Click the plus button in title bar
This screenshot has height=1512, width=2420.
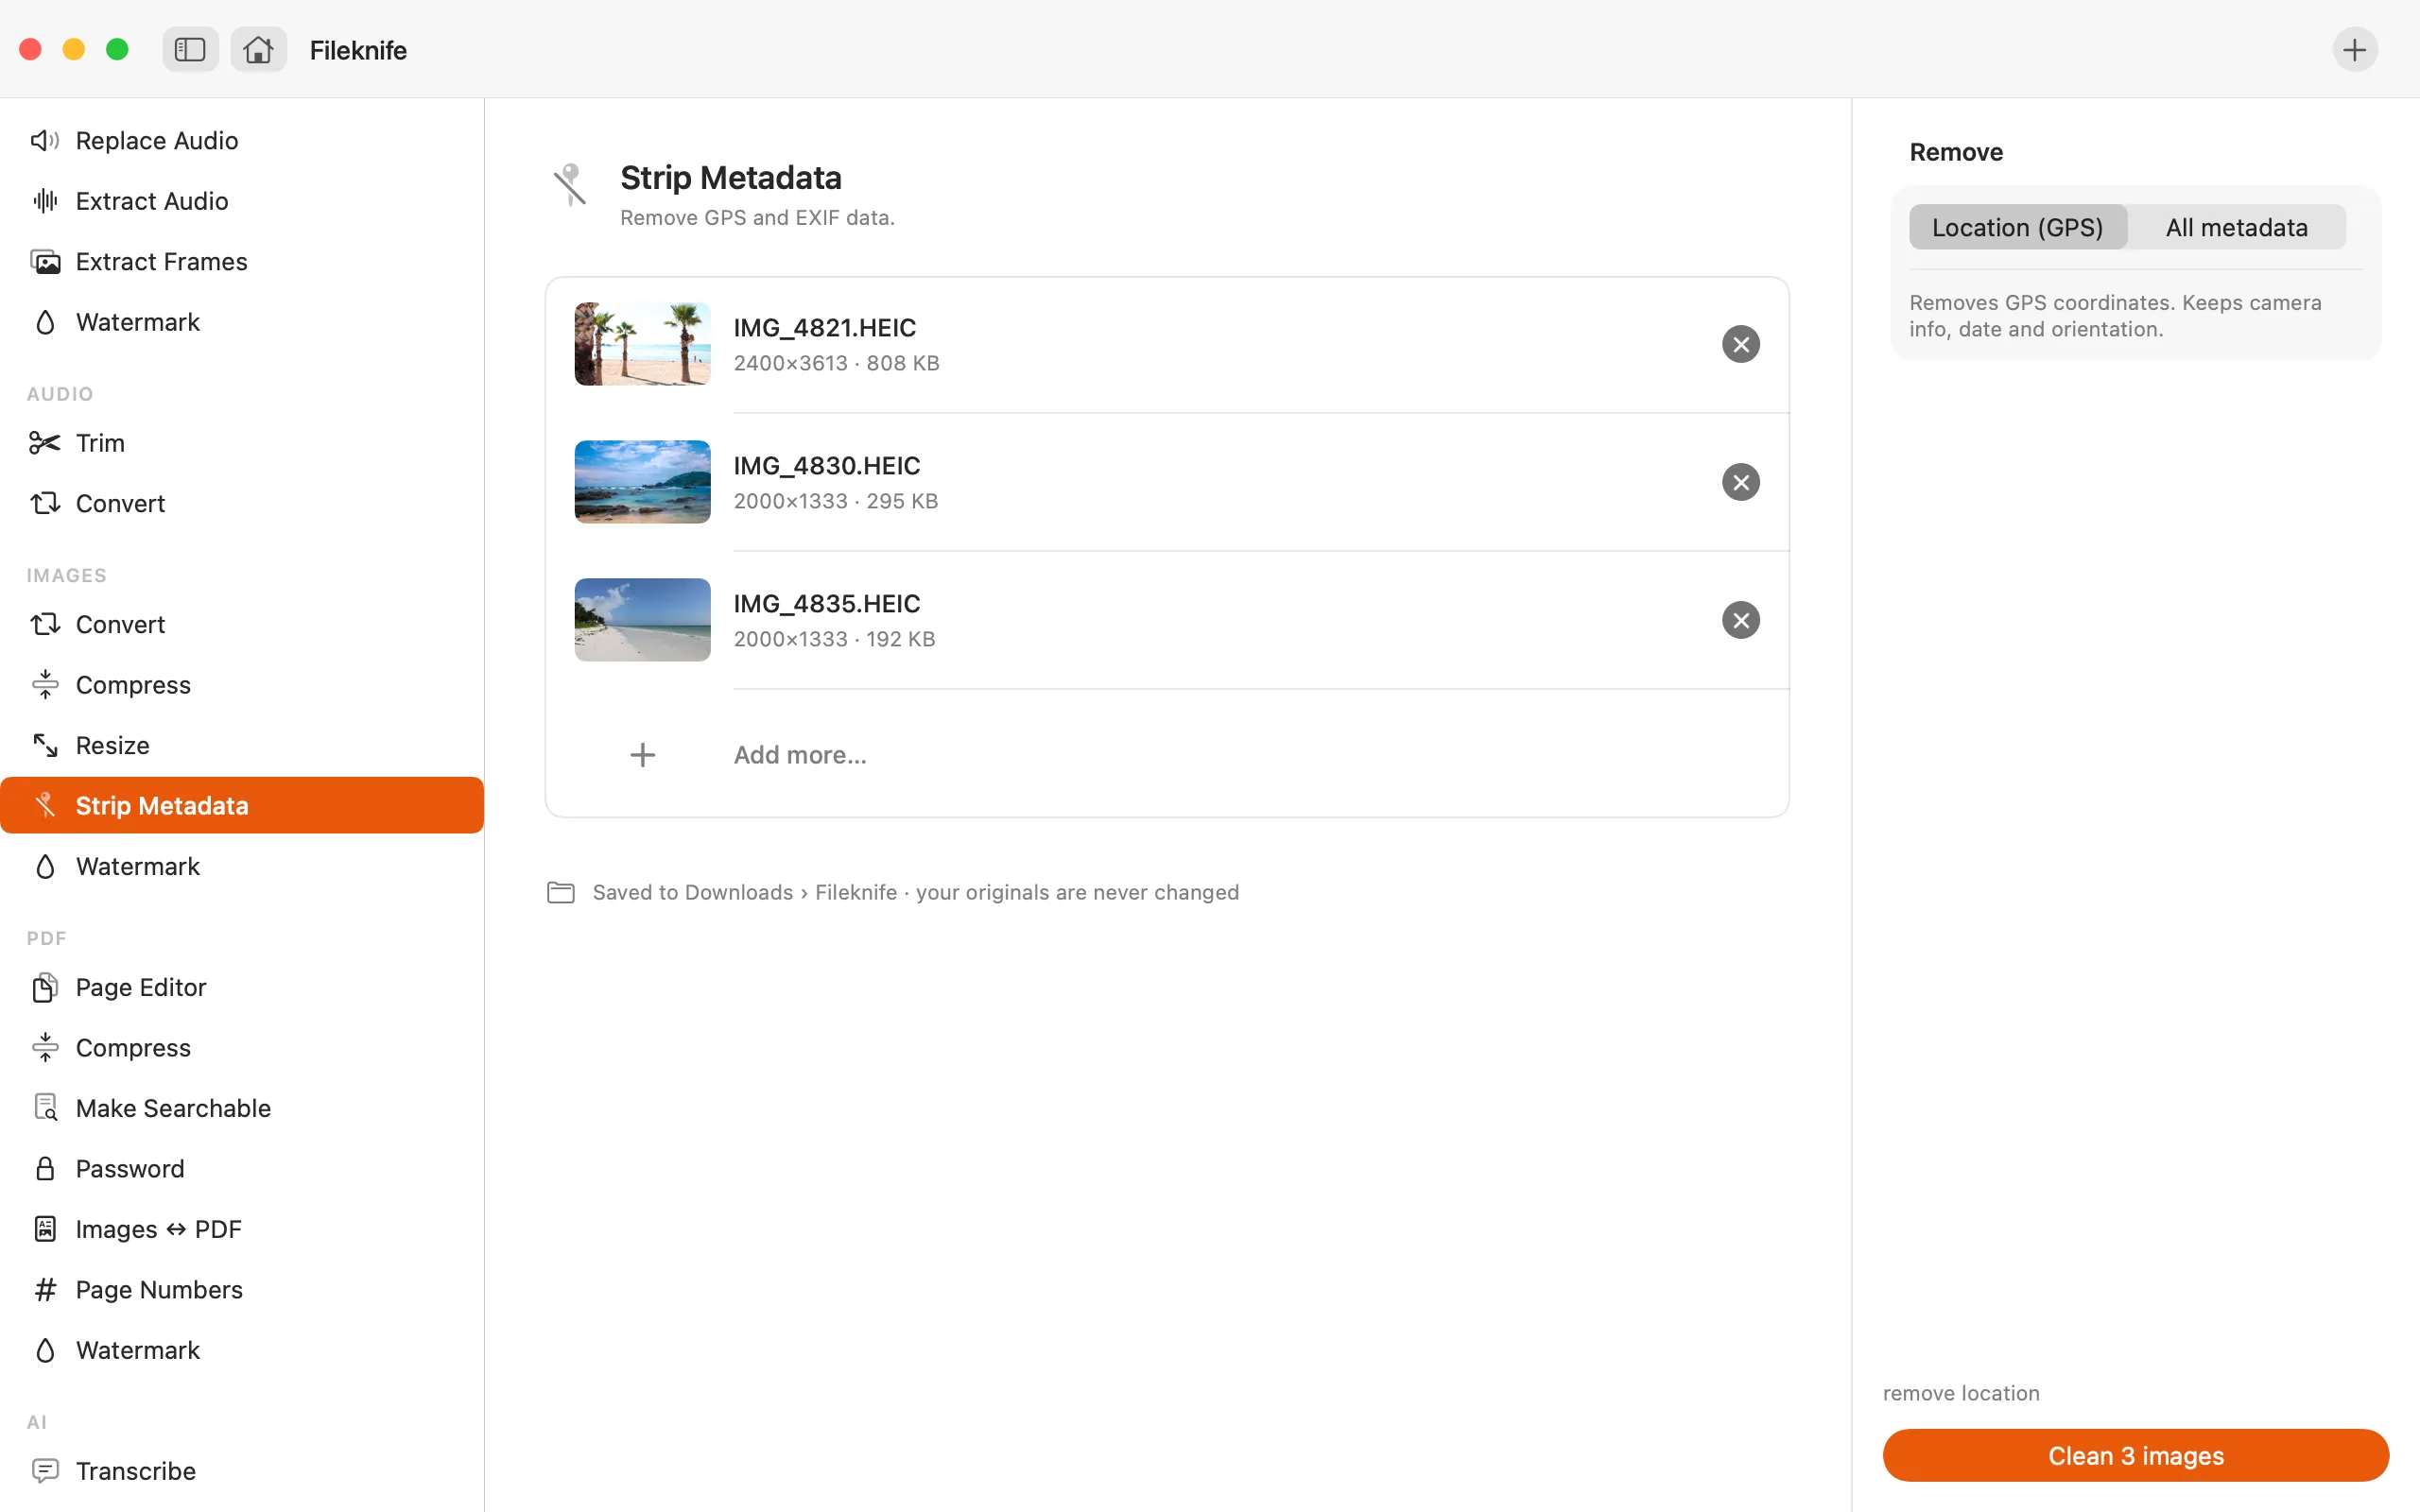coord(2355,49)
